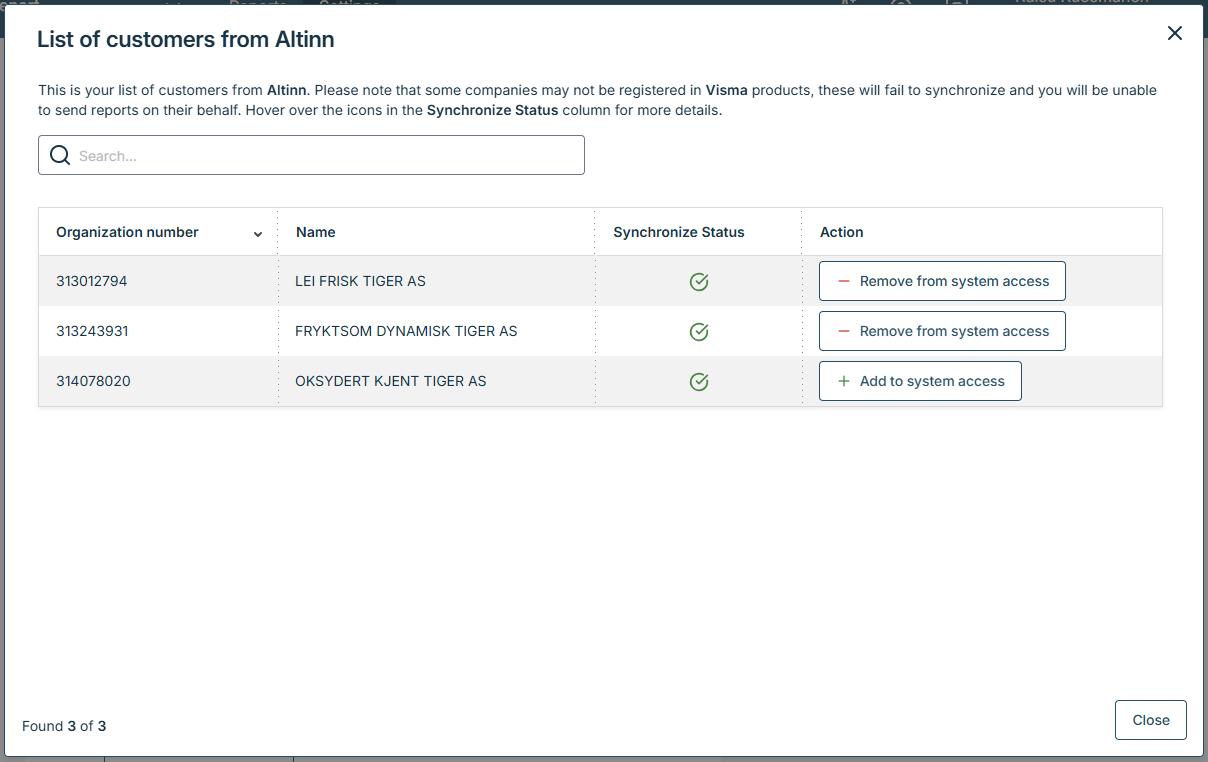Click the Synchronize Status column header
This screenshot has width=1208, height=762.
click(x=679, y=232)
